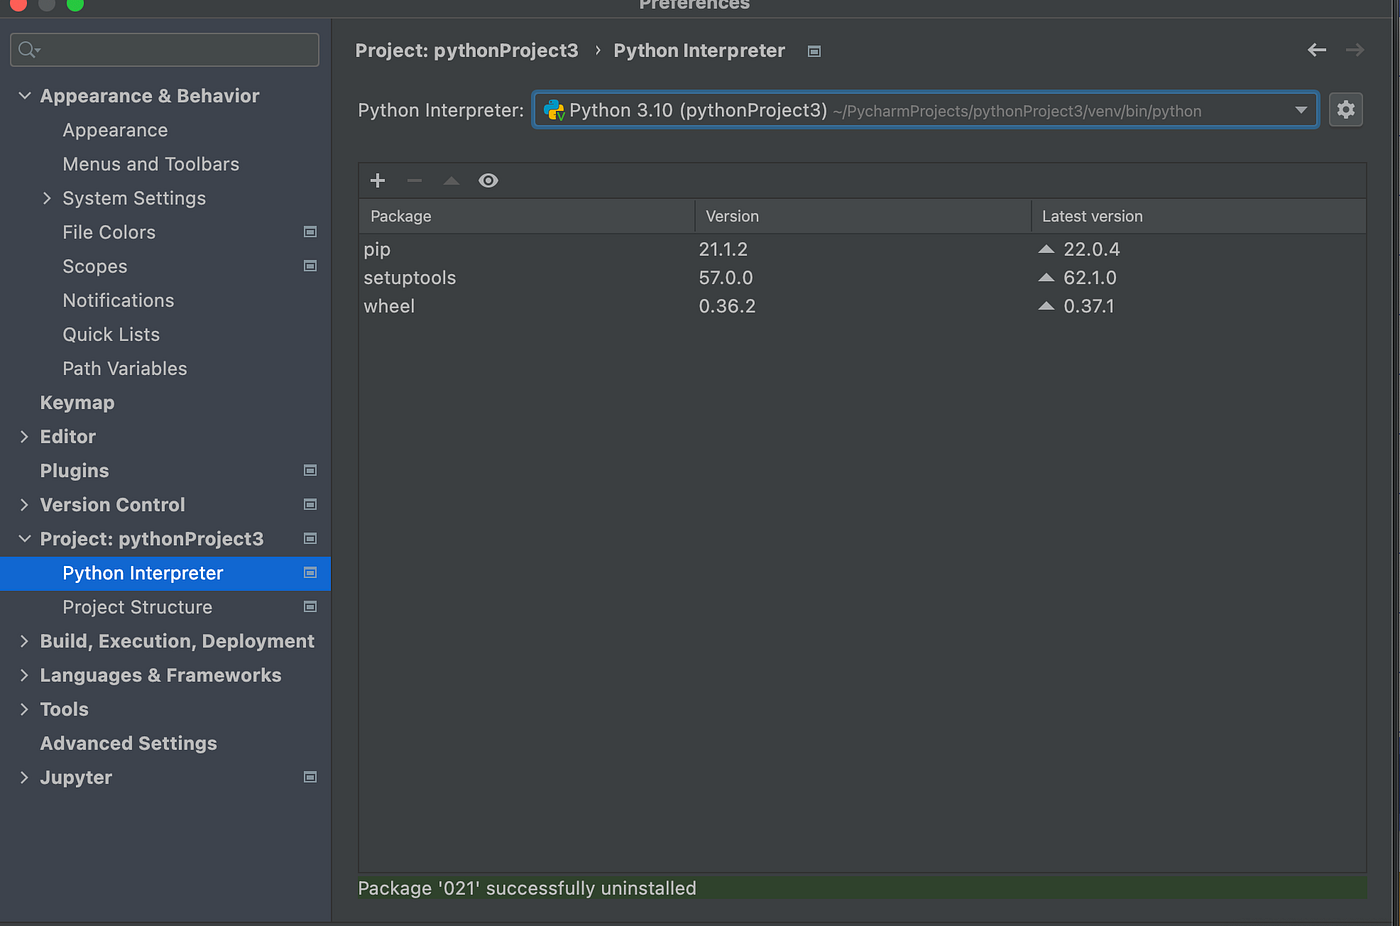The height and width of the screenshot is (926, 1400).
Task: Open Menus and Toolbars settings
Action: pyautogui.click(x=151, y=164)
